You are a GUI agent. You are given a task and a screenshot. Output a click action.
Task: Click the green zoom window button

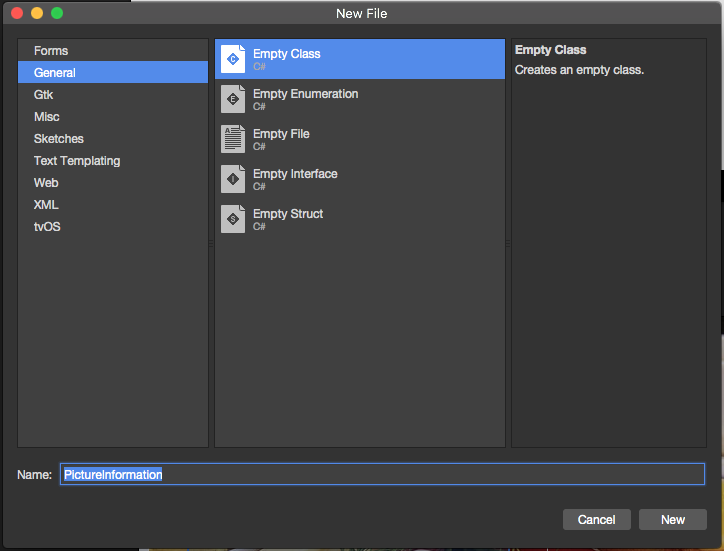[x=57, y=13]
